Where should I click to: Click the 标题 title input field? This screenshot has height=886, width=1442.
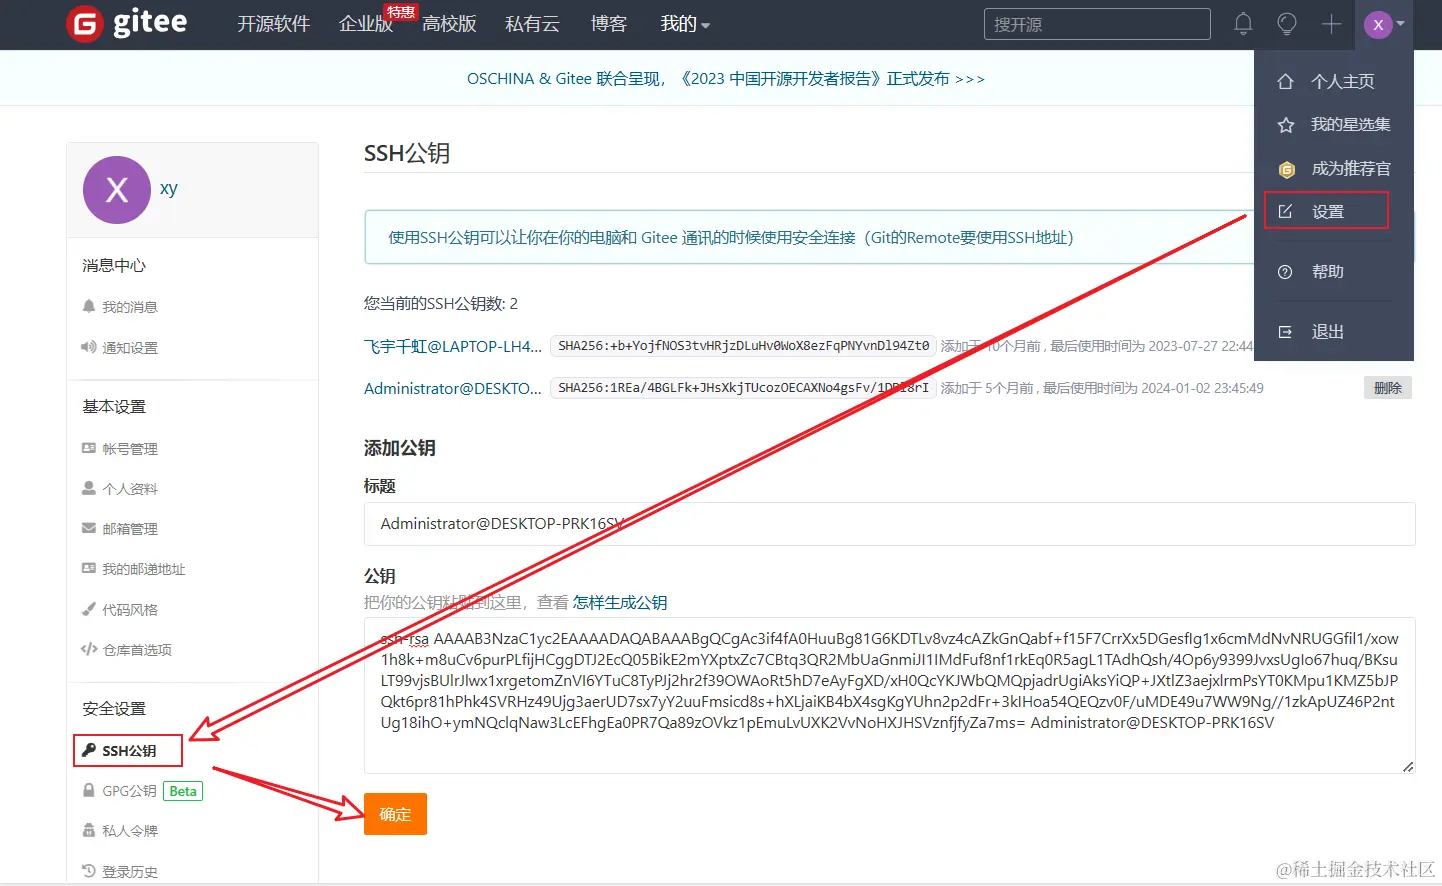coord(890,524)
